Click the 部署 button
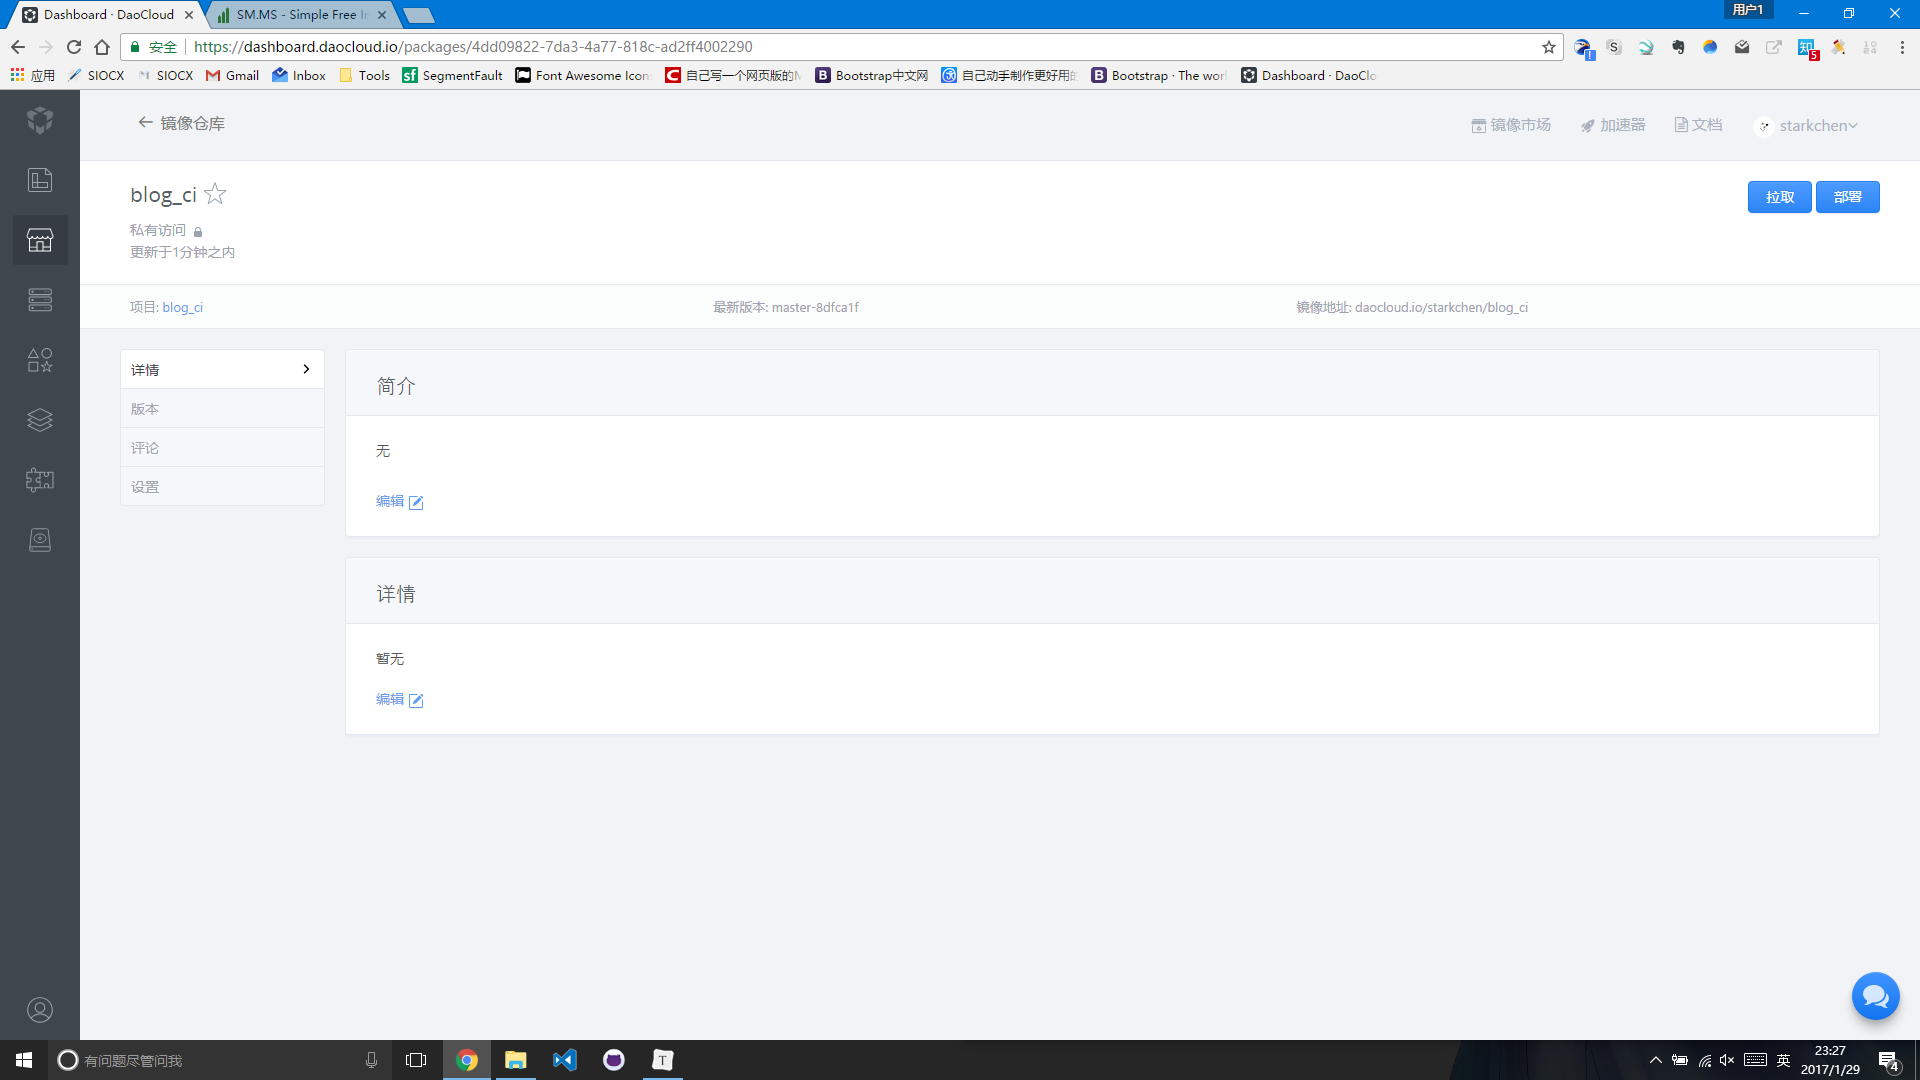Viewport: 1920px width, 1080px height. click(1847, 197)
